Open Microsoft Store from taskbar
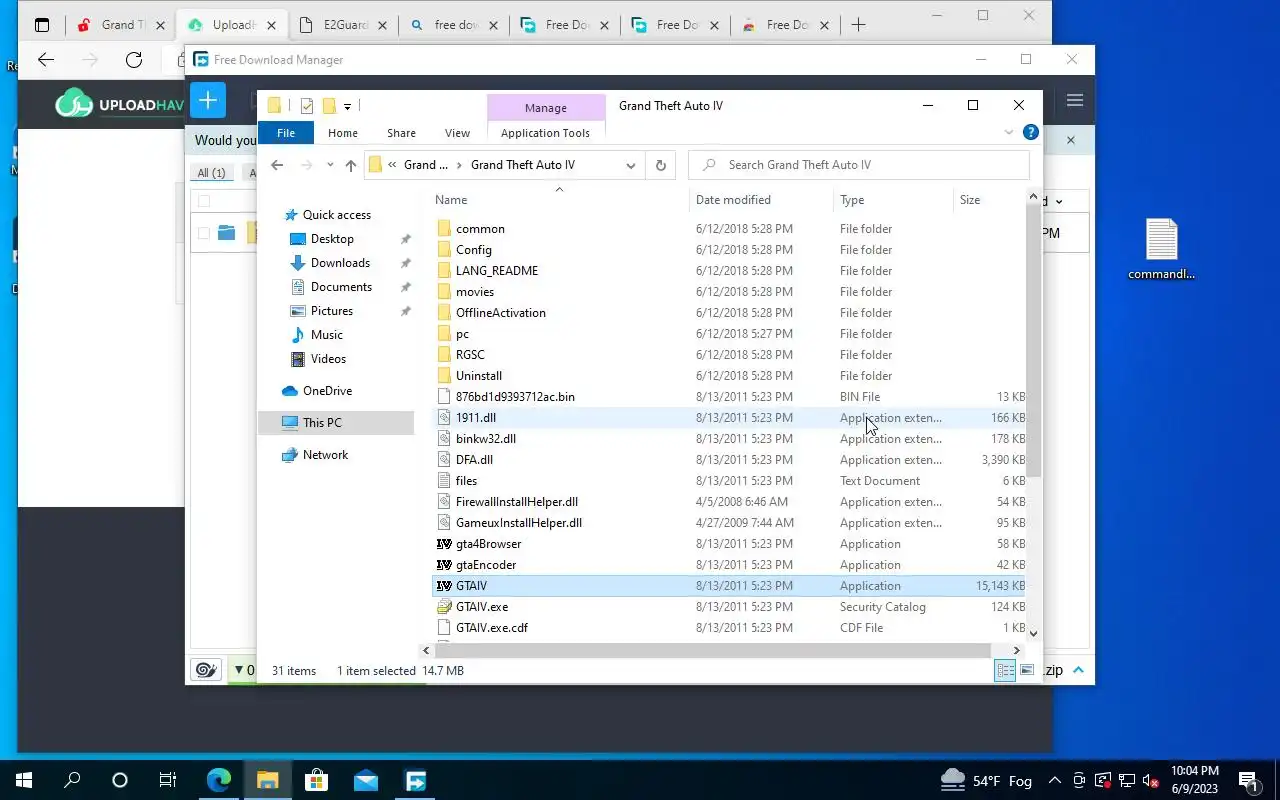This screenshot has width=1280, height=800. point(316,780)
